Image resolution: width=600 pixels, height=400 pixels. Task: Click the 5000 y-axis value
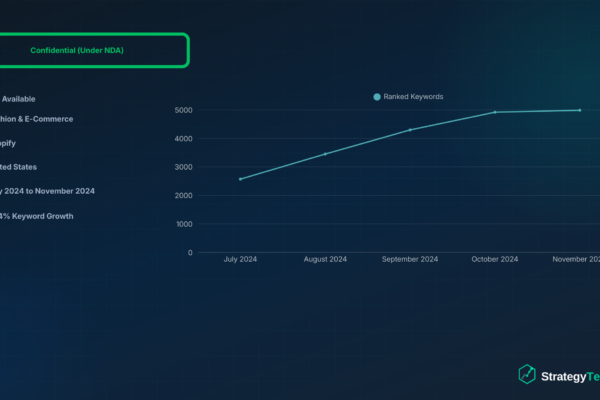coord(184,110)
